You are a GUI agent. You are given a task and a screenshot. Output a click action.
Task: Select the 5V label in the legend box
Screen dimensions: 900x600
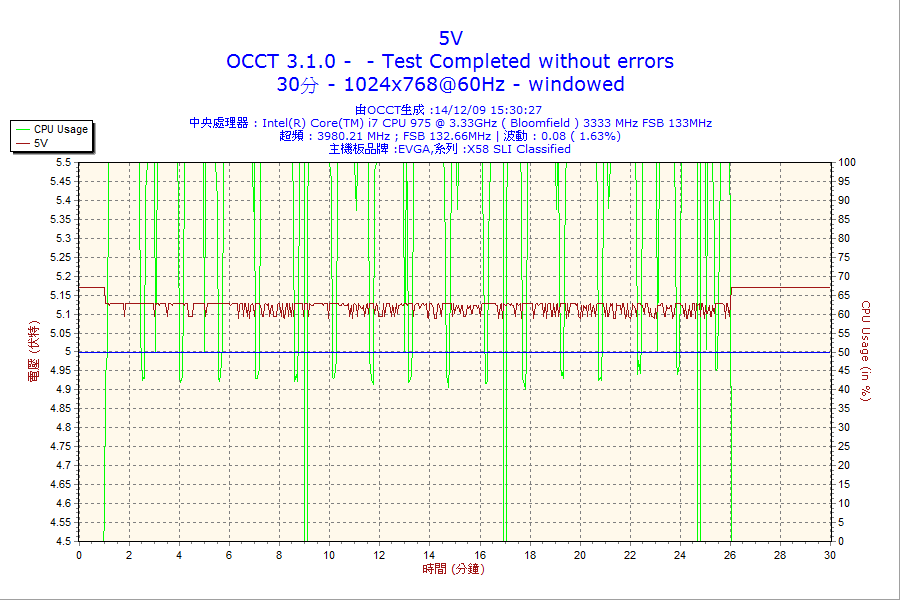(x=41, y=143)
